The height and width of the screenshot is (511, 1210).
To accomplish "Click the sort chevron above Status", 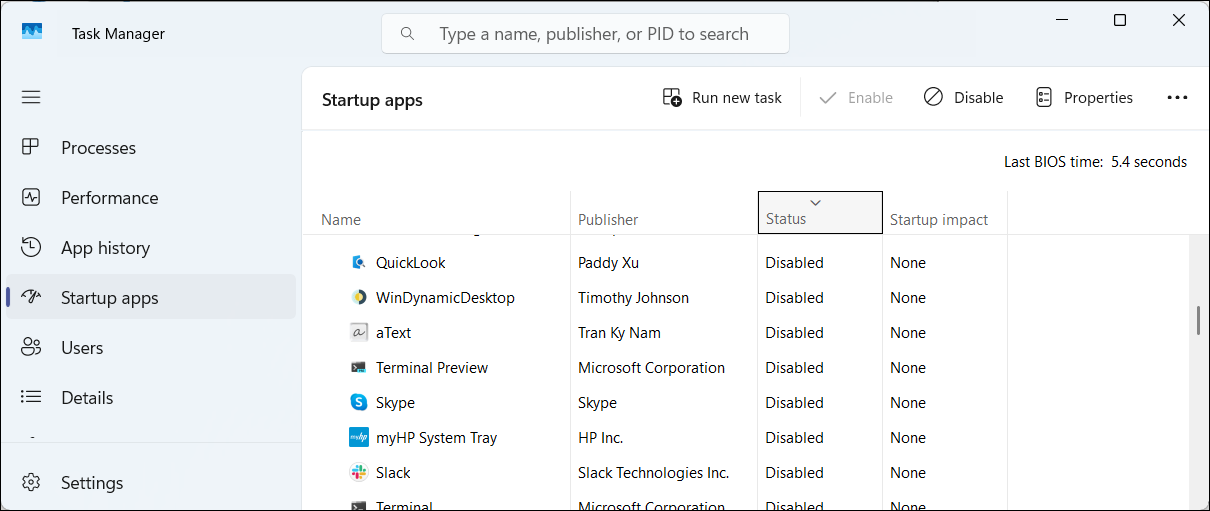I will coord(815,203).
